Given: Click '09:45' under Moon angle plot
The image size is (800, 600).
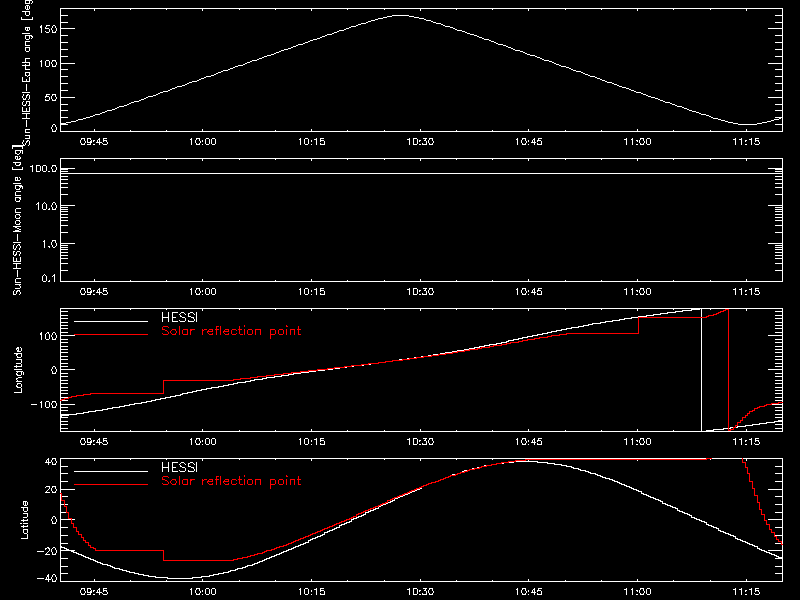Looking at the screenshot, I should 94,292.
